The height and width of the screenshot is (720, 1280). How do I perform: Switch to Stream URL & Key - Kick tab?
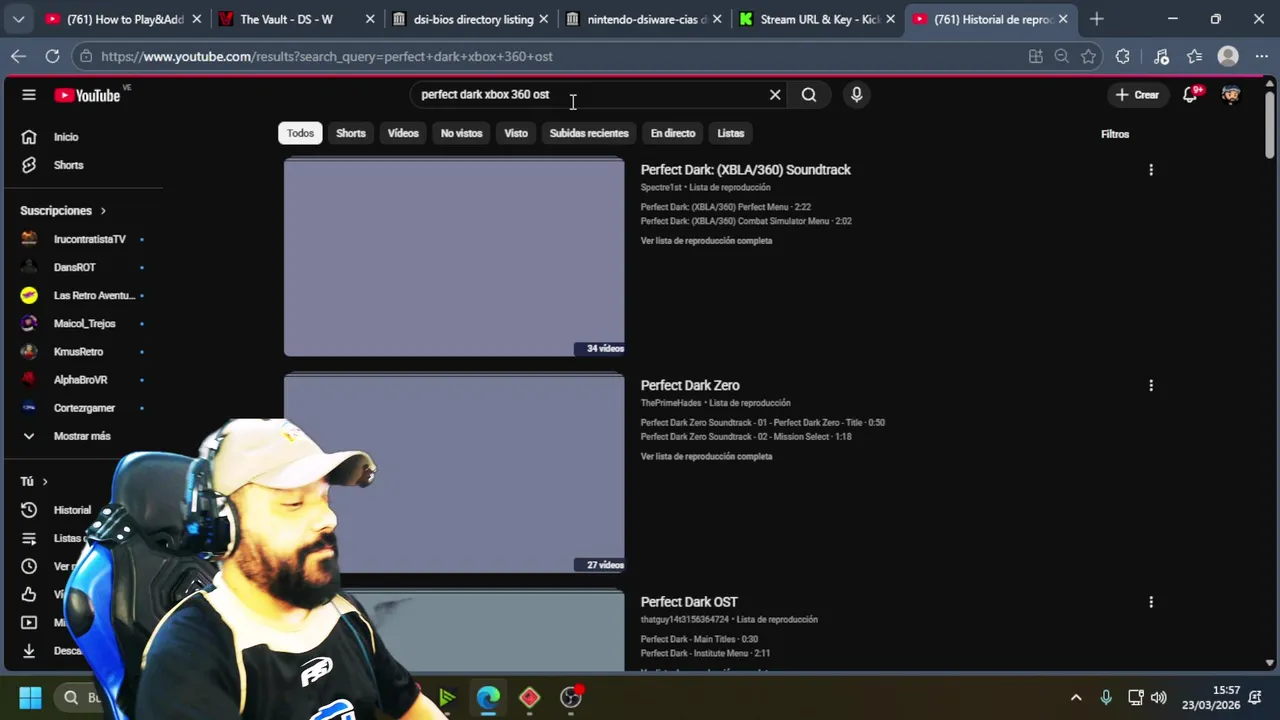[x=818, y=19]
